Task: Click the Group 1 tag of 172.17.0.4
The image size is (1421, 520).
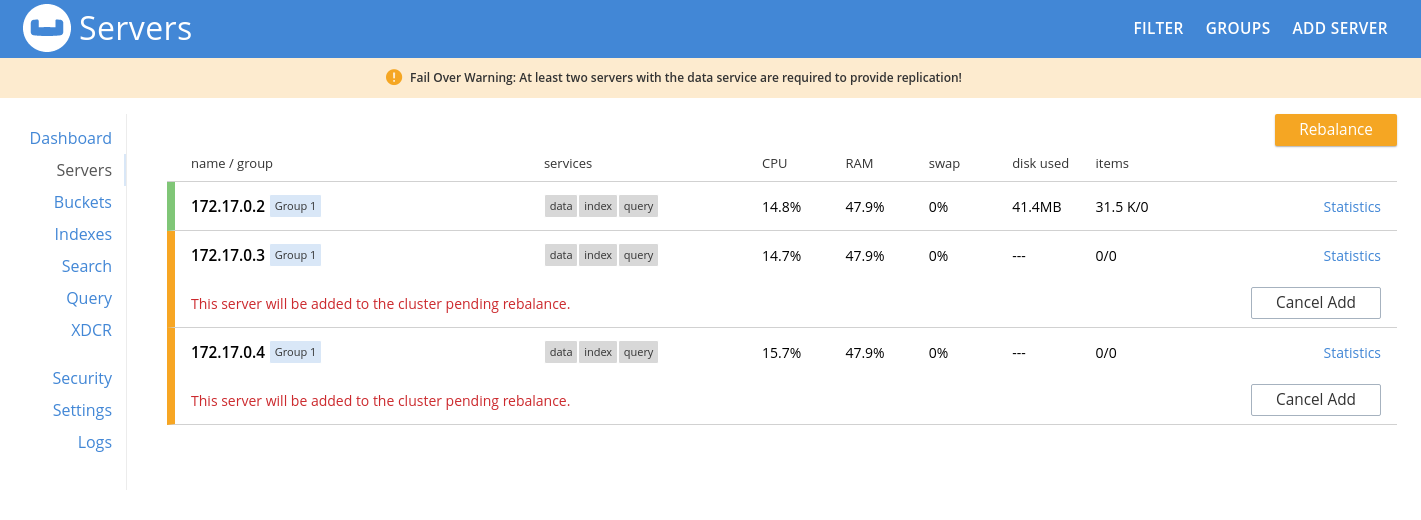Action: coord(295,352)
